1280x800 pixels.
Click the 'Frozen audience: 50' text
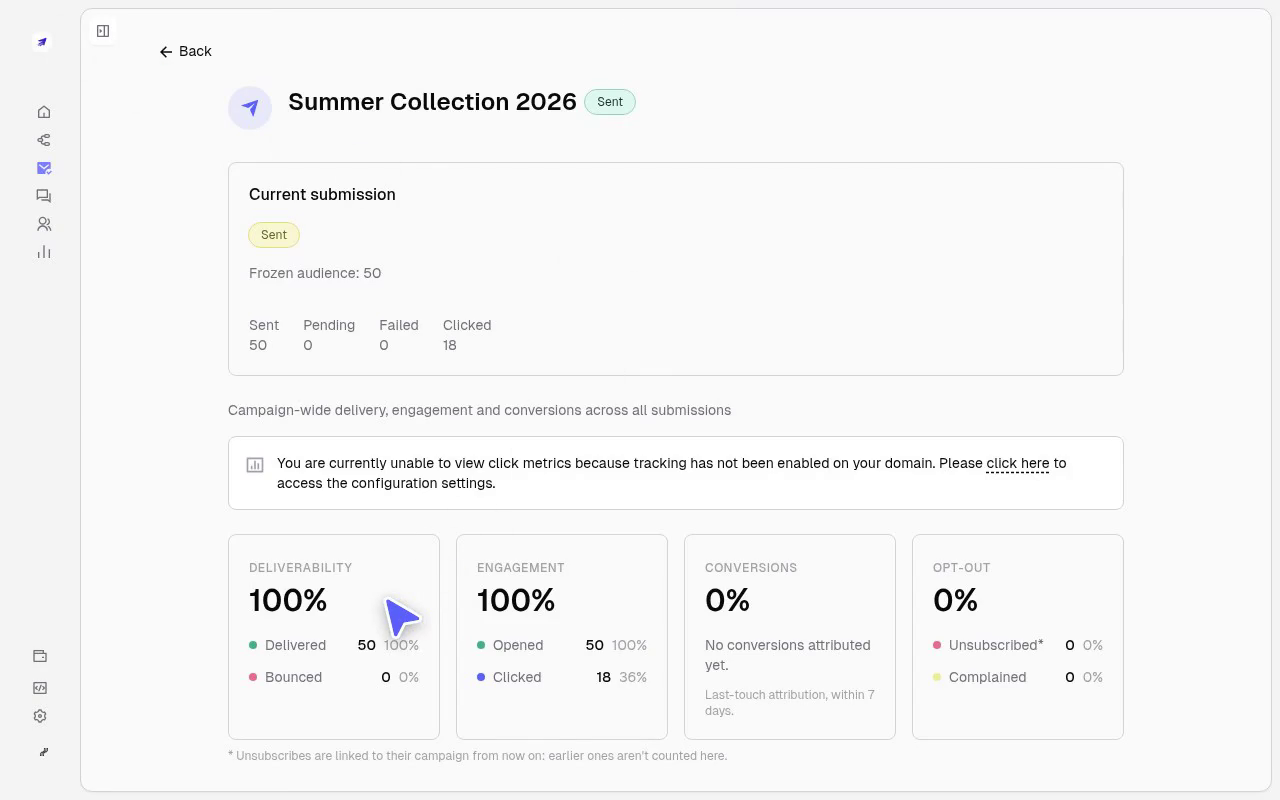point(315,273)
